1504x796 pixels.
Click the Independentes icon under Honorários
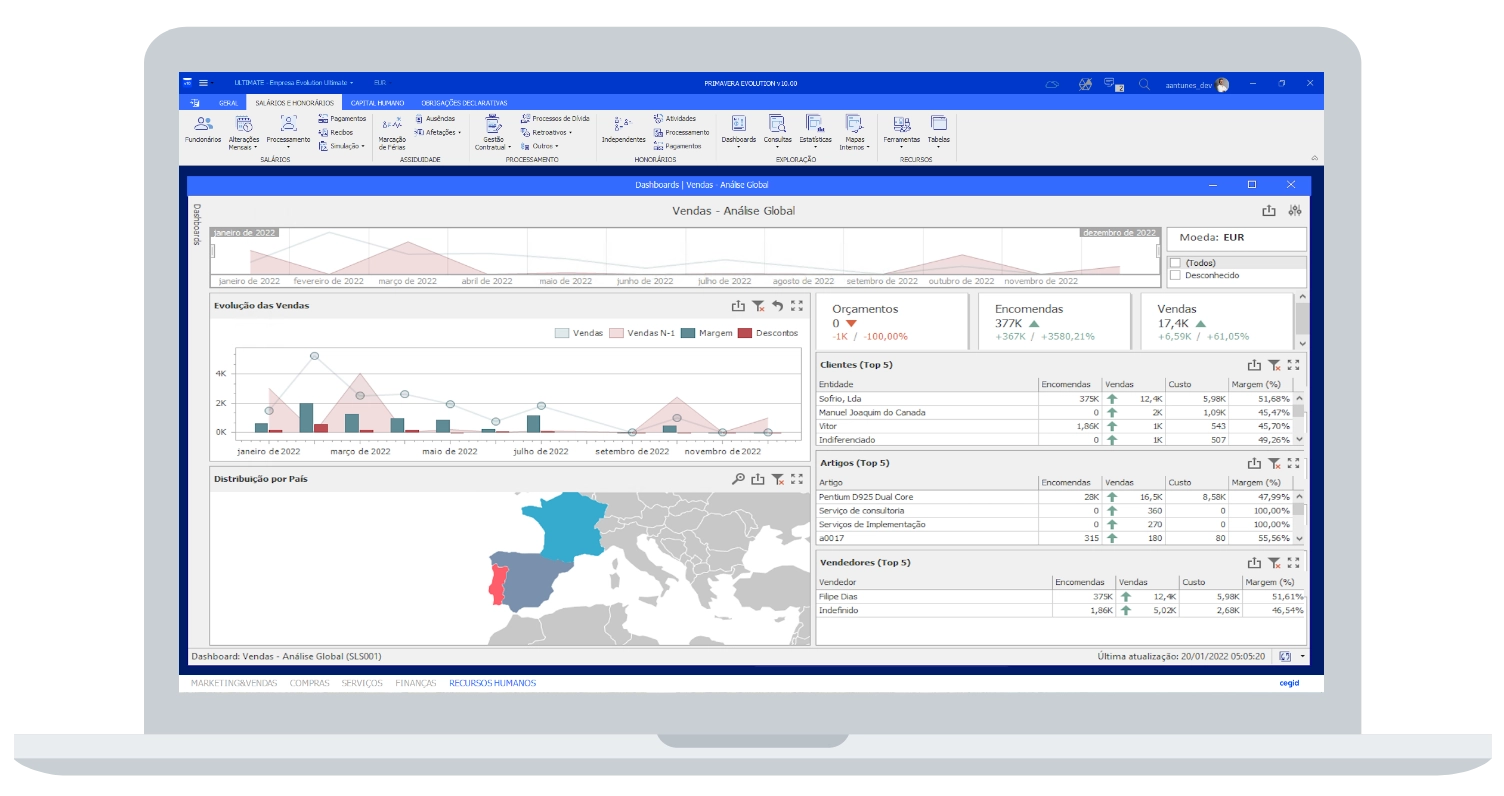point(623,129)
